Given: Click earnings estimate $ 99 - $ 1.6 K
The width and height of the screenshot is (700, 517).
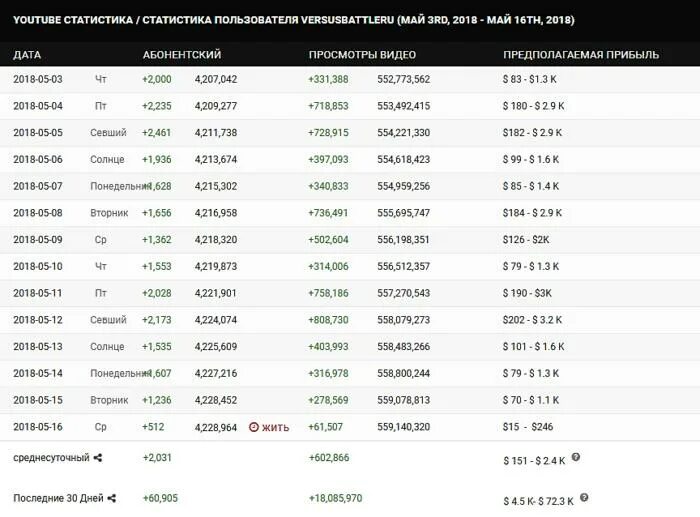Looking at the screenshot, I should (531, 159).
